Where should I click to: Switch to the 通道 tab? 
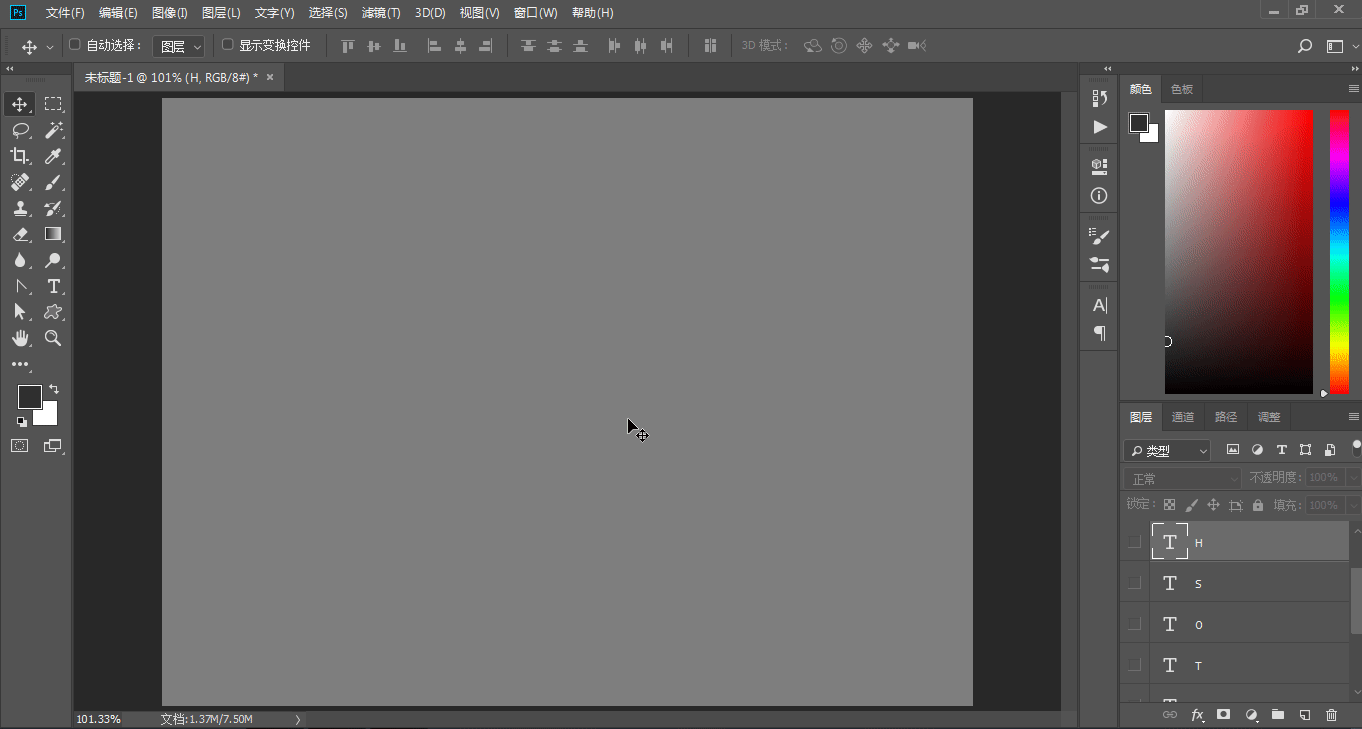coord(1183,417)
